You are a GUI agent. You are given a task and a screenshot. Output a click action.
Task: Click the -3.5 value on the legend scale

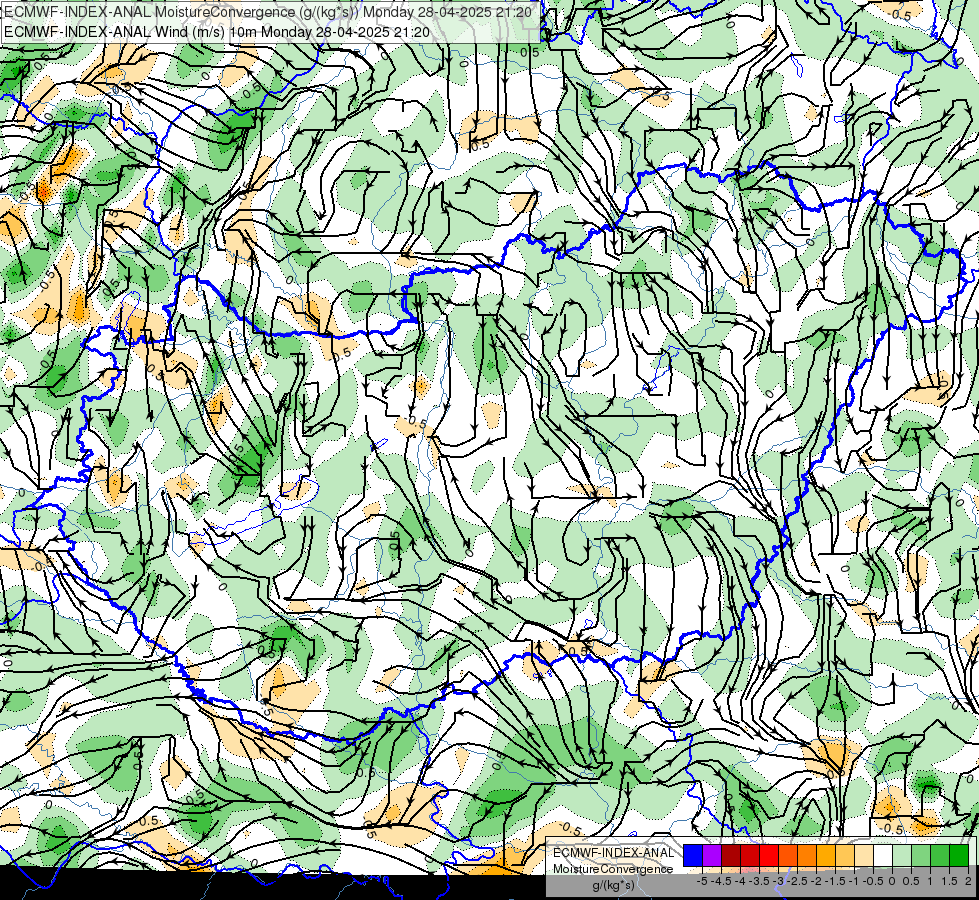759,881
